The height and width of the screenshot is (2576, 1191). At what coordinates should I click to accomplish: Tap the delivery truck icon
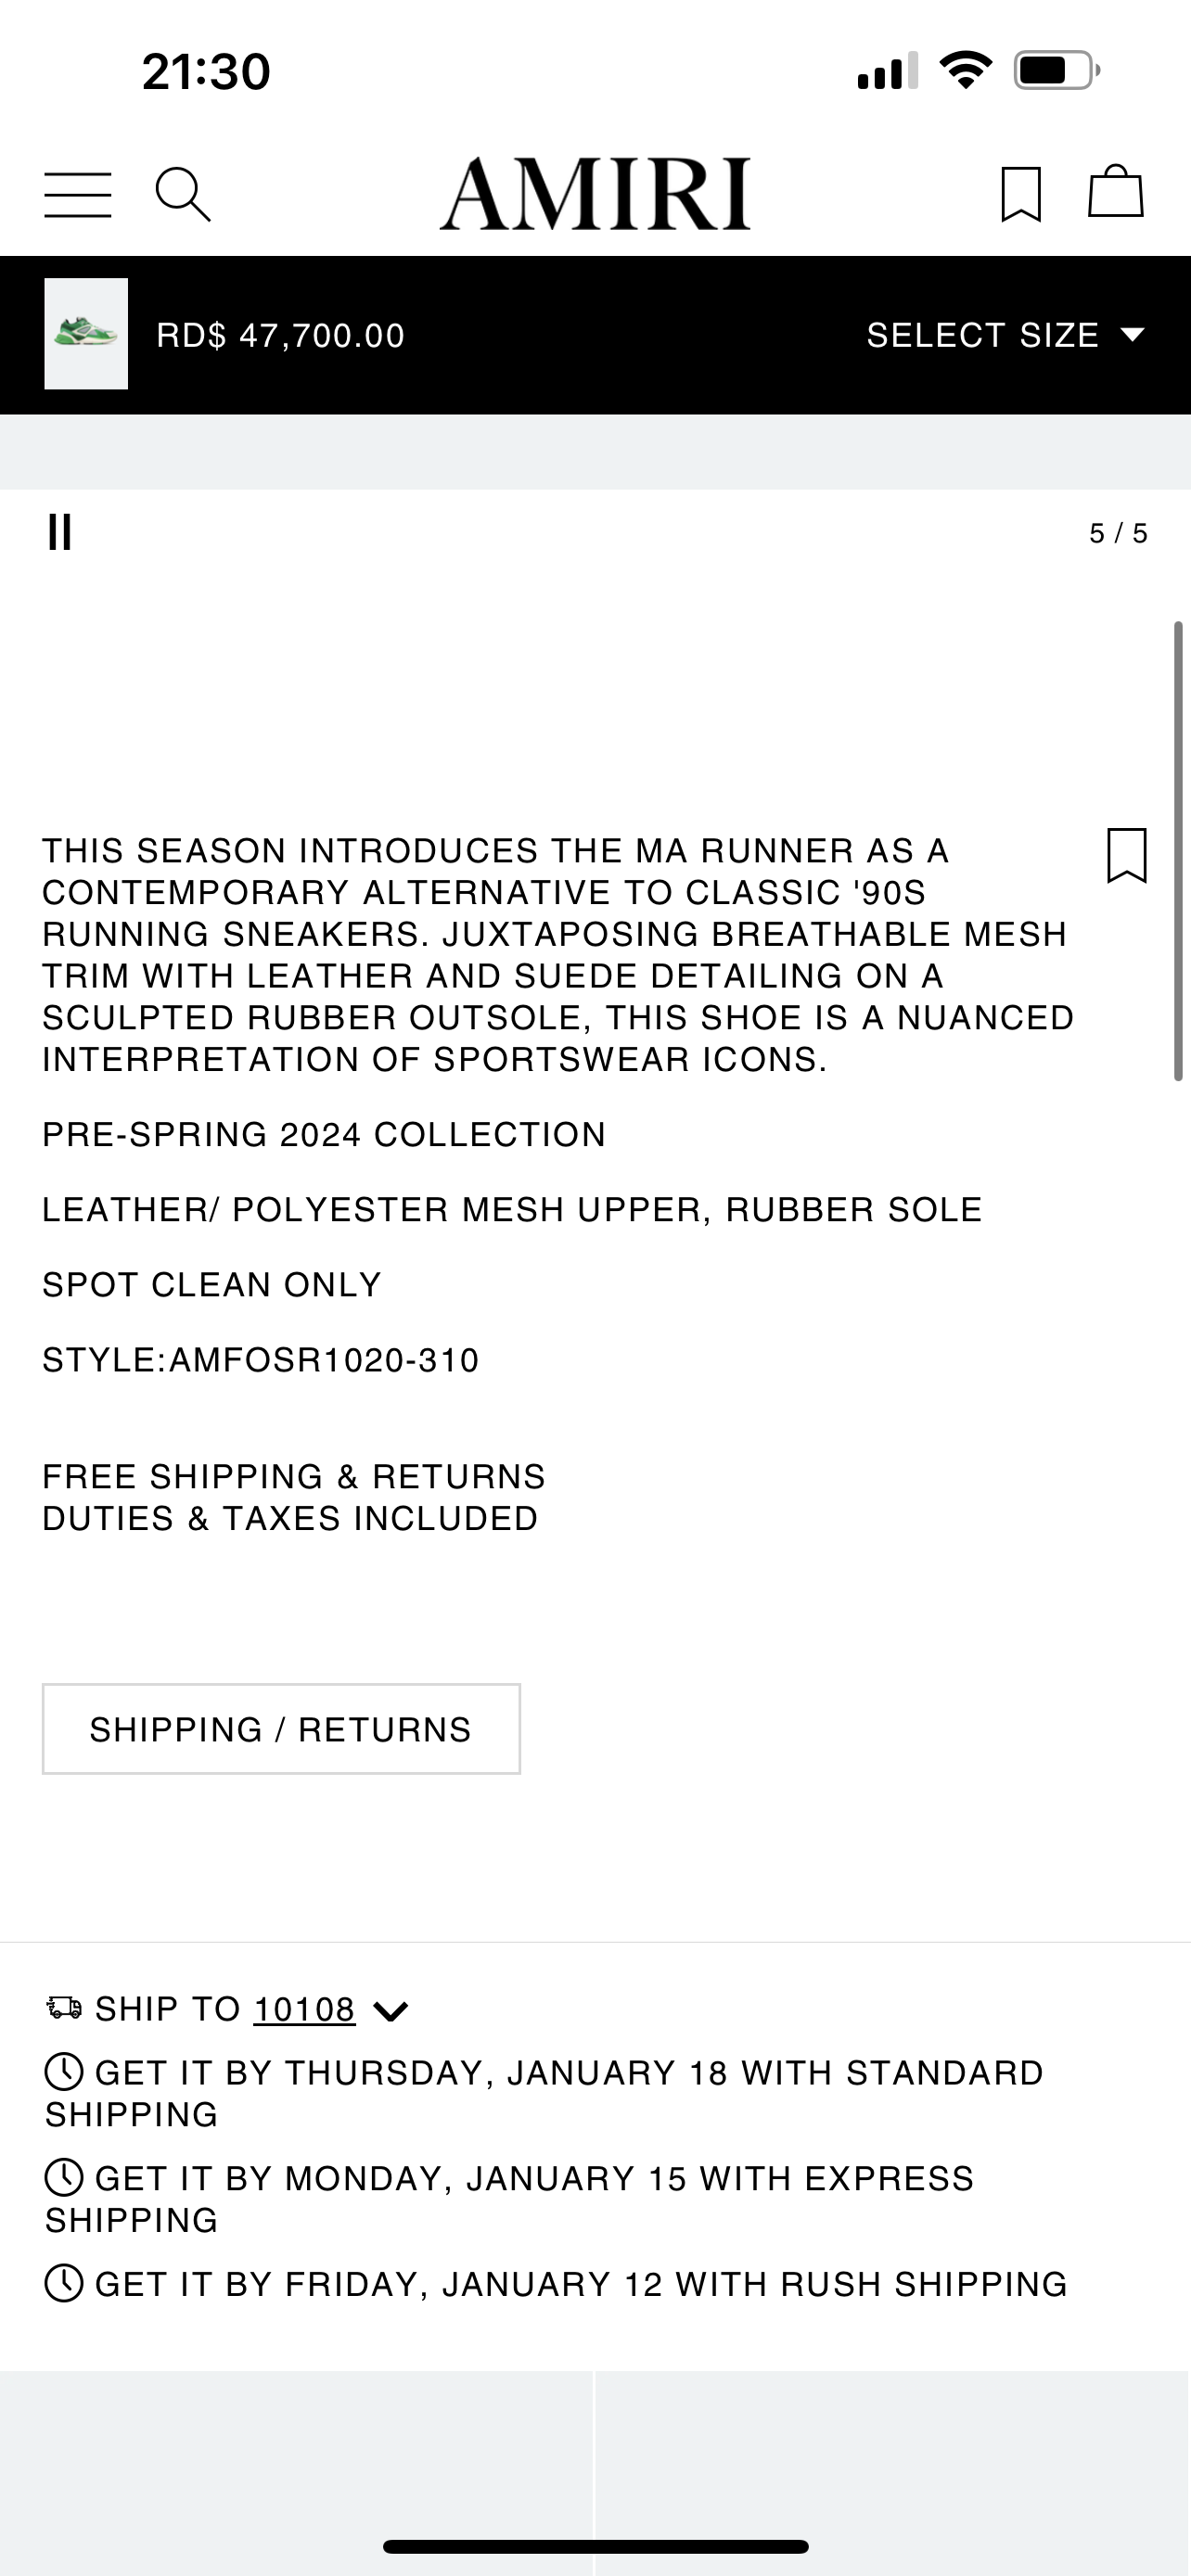[x=64, y=2008]
